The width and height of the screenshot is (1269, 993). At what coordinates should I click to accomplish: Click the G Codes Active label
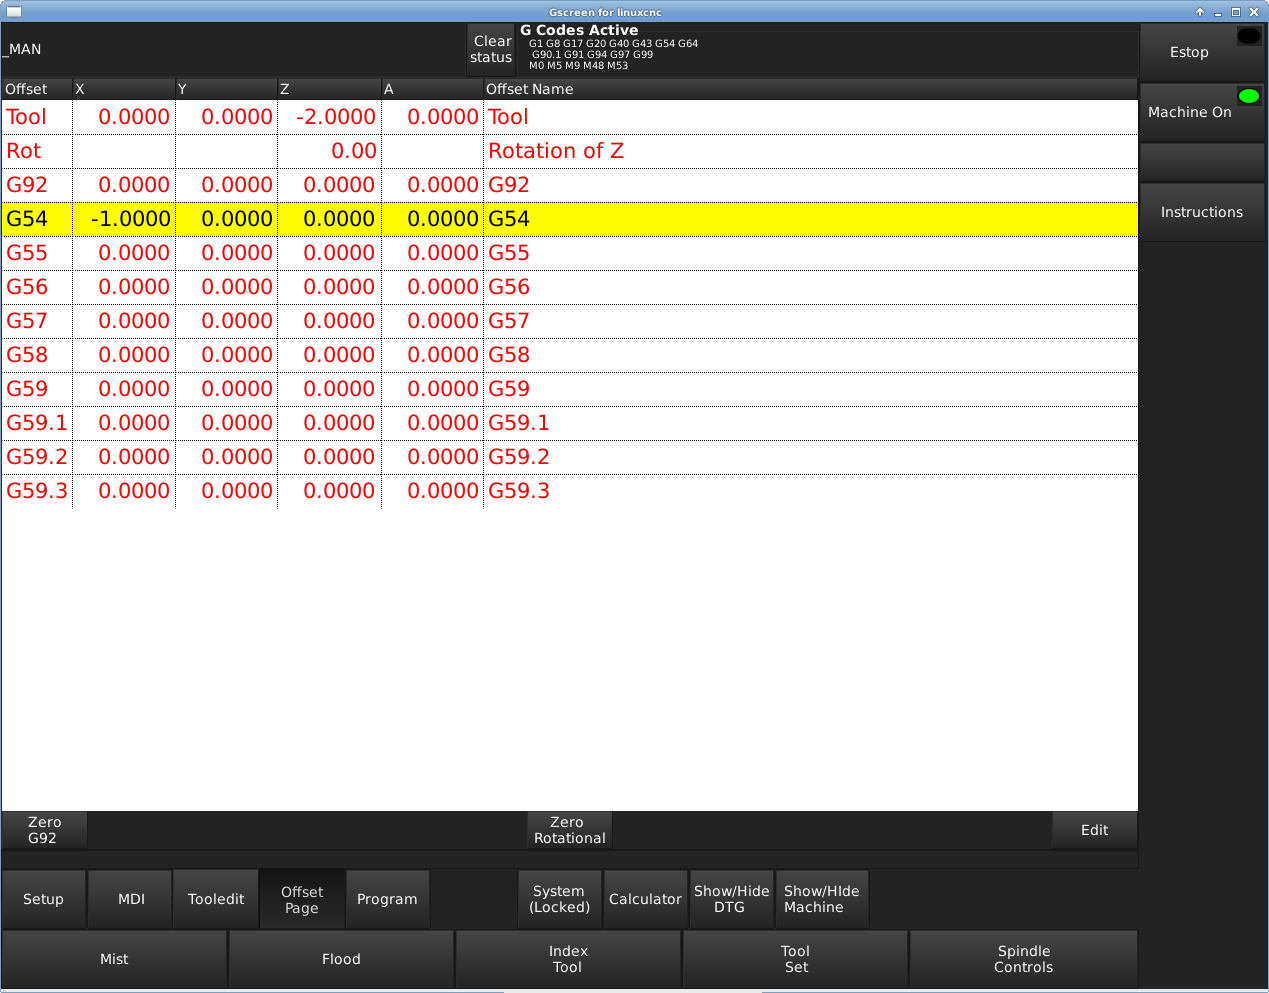[579, 30]
